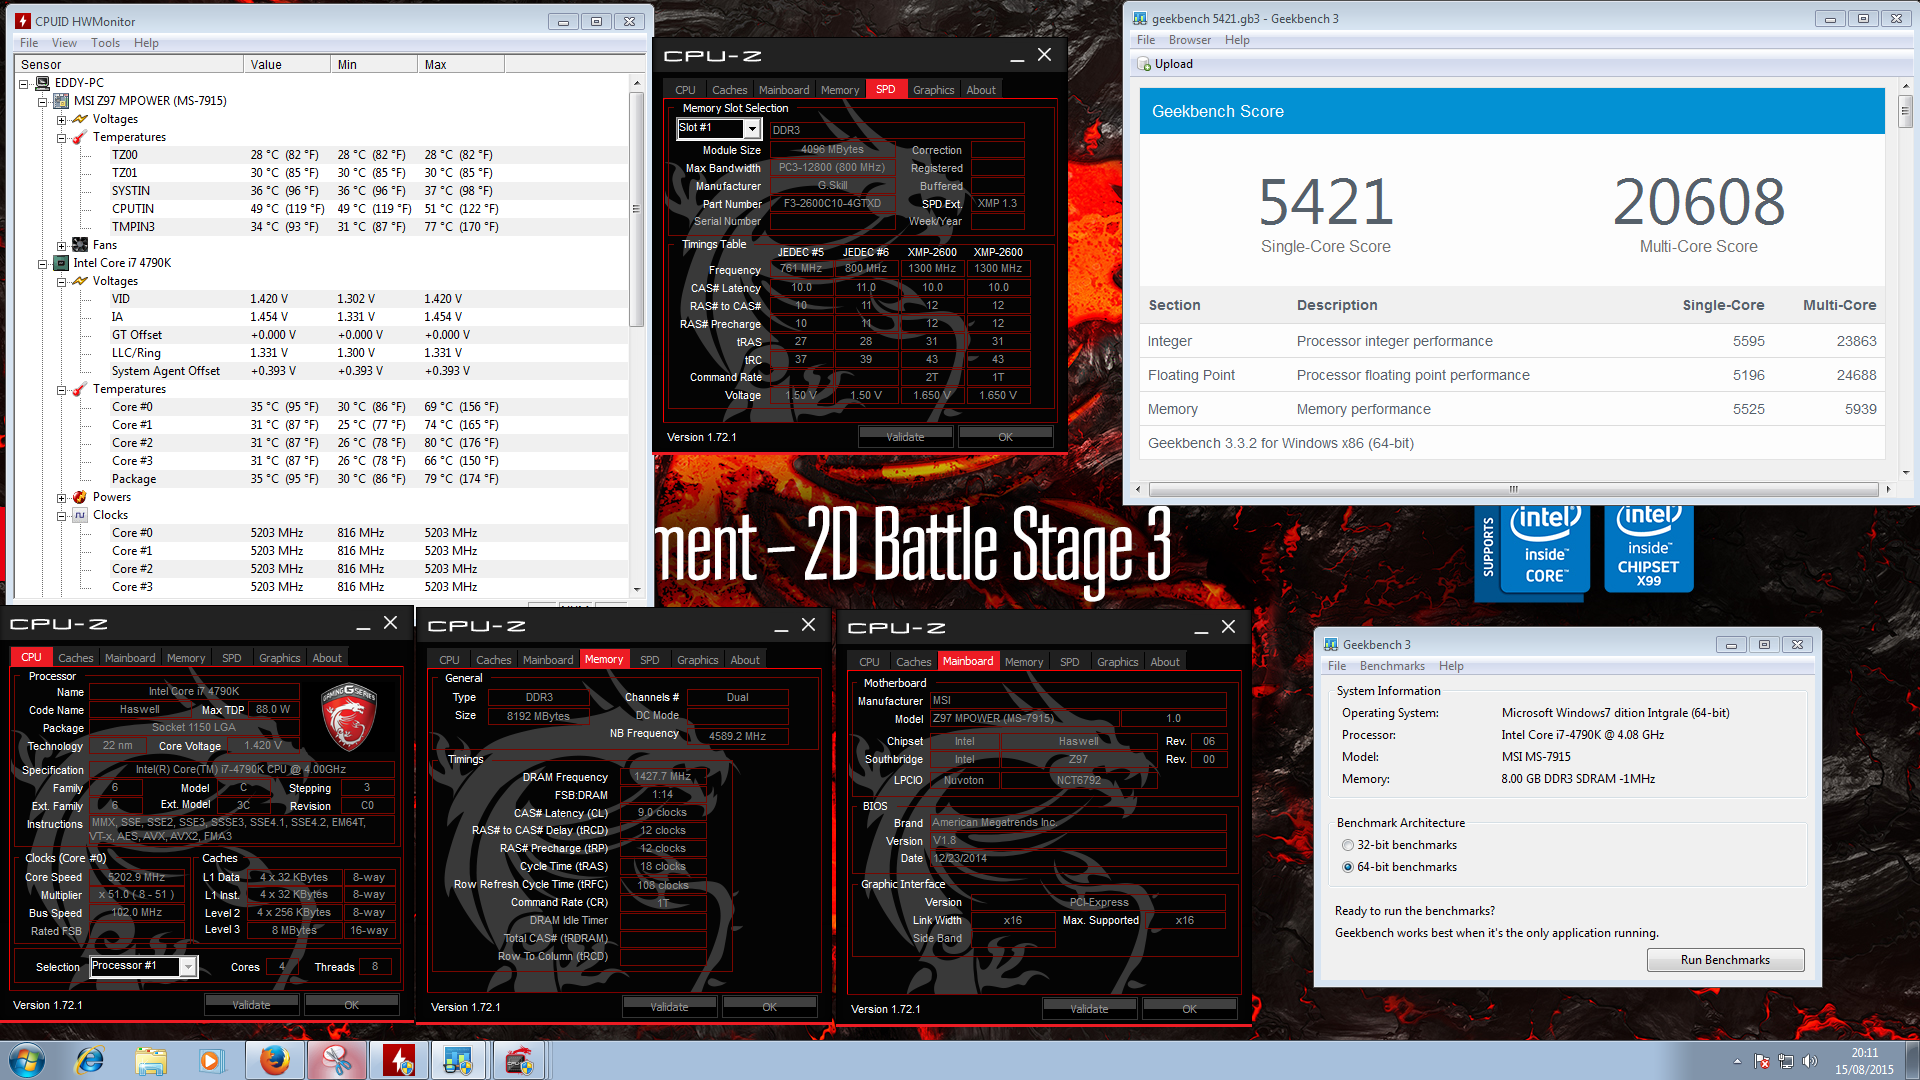
Task: Switch to Firefox in the taskbar
Action: (x=275, y=1060)
